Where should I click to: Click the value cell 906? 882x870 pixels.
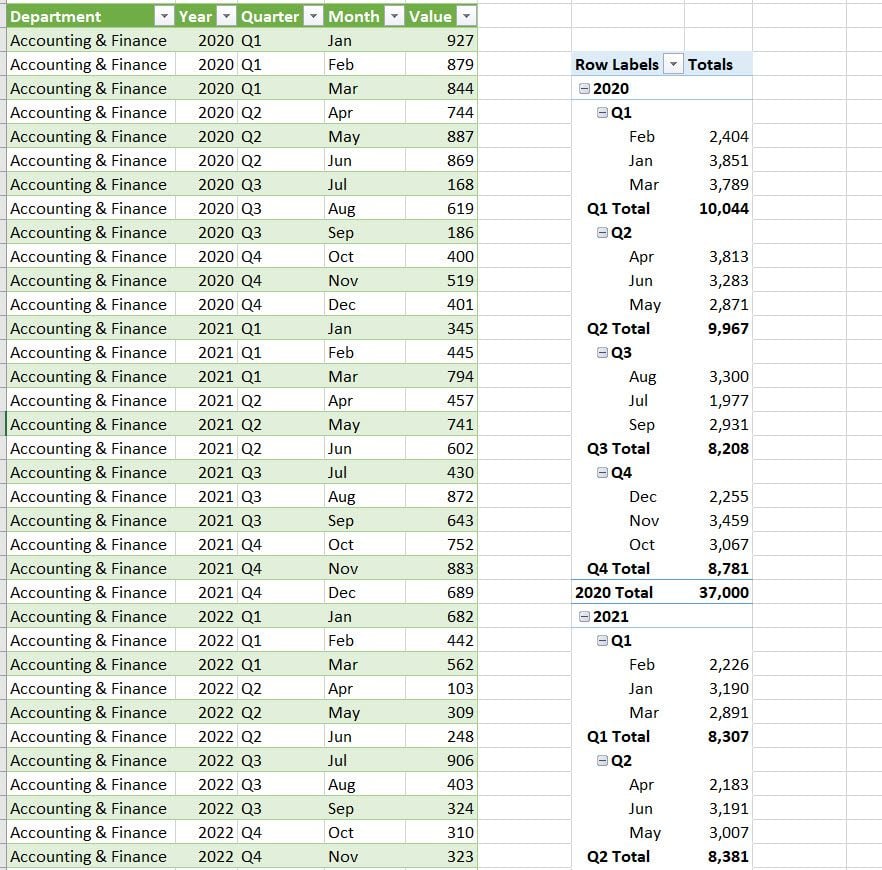tap(441, 760)
